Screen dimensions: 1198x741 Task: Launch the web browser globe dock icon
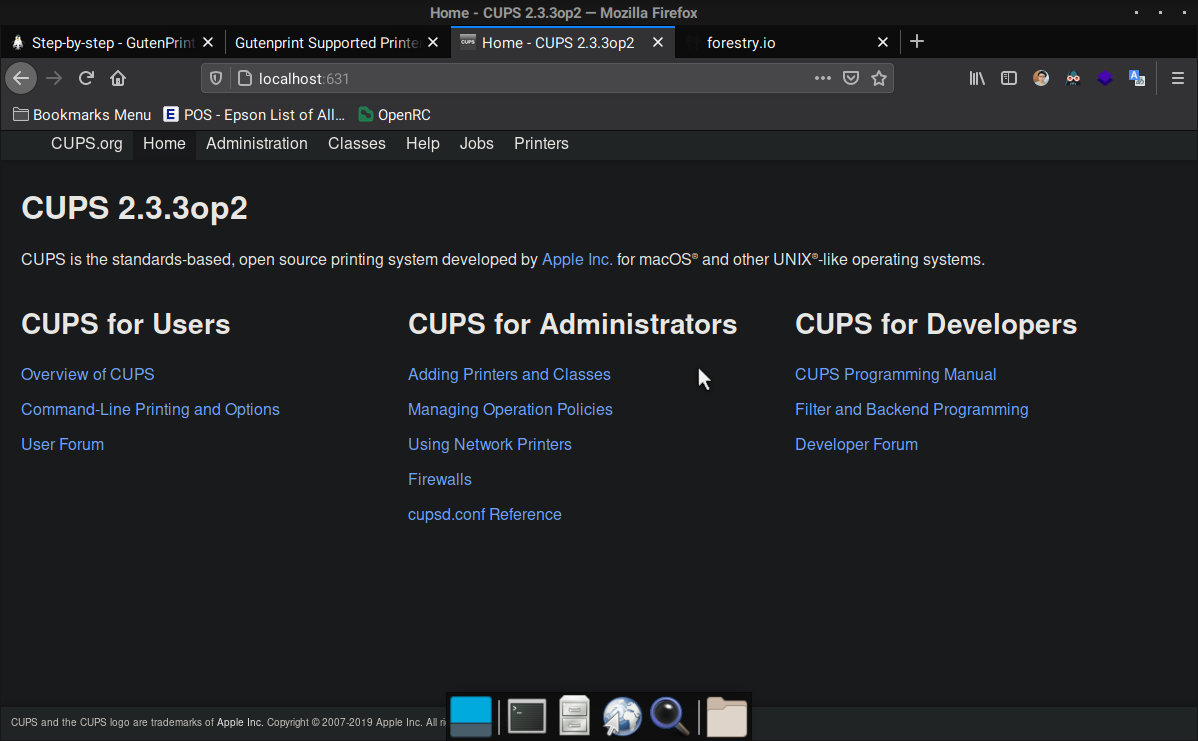point(621,717)
